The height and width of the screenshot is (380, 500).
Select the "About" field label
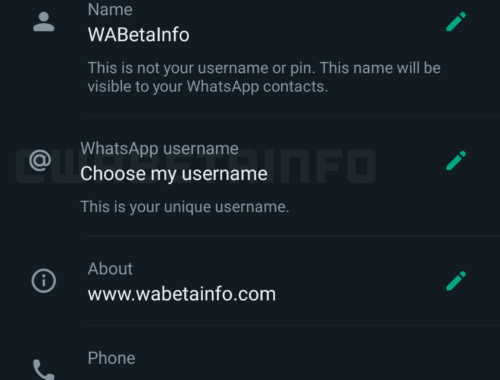[x=110, y=269]
